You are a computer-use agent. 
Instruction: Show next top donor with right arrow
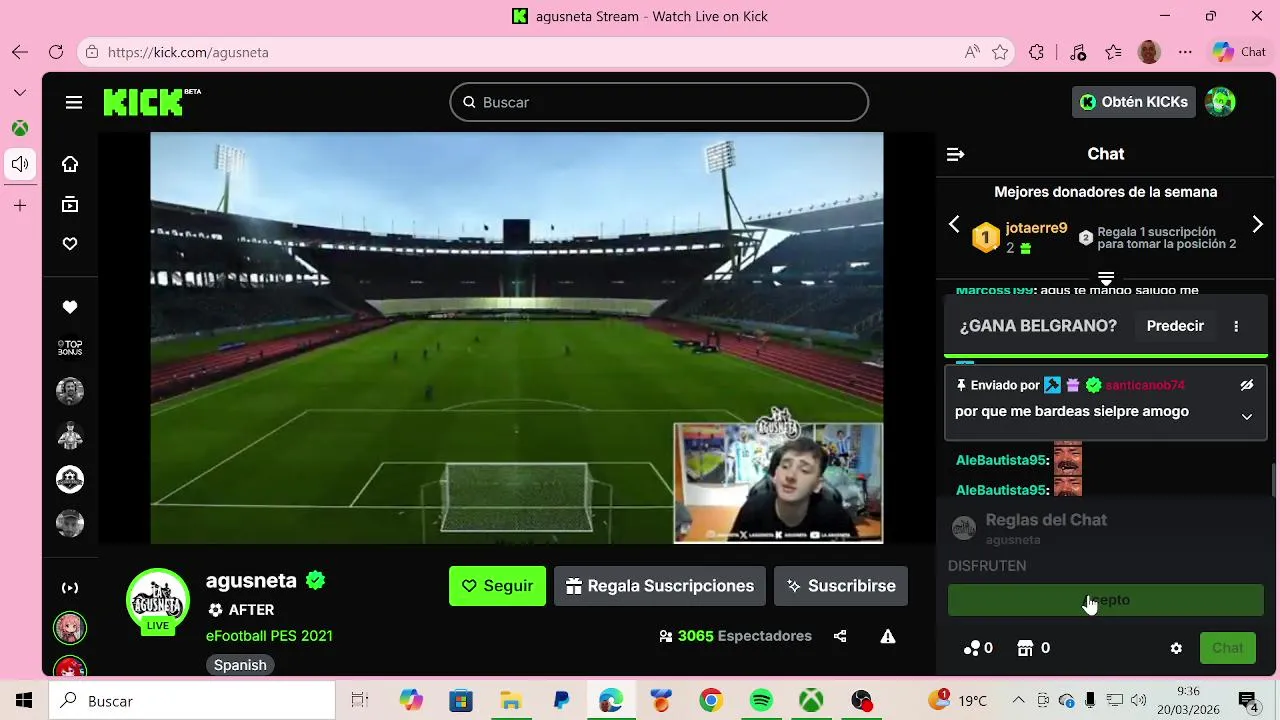point(1258,224)
